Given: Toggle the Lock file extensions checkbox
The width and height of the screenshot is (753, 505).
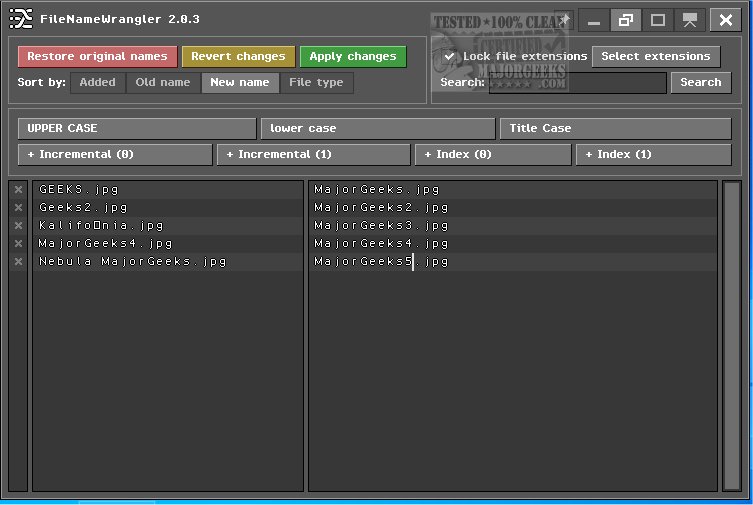Looking at the screenshot, I should 449,57.
